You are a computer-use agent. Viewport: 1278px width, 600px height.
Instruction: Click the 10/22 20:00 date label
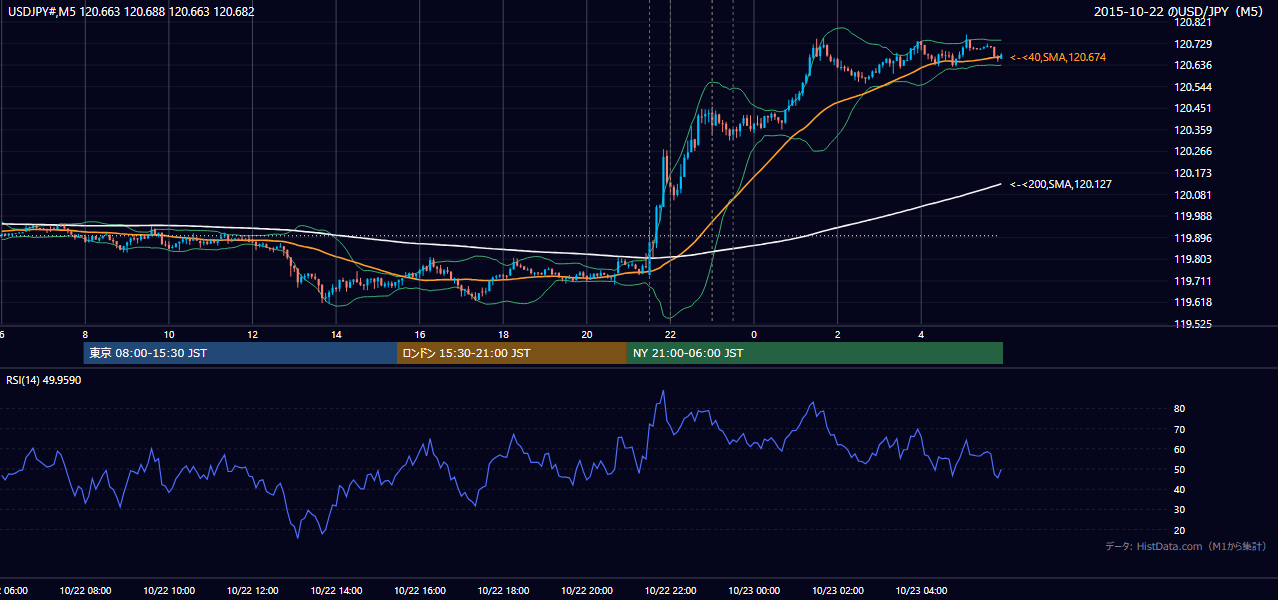point(586,591)
